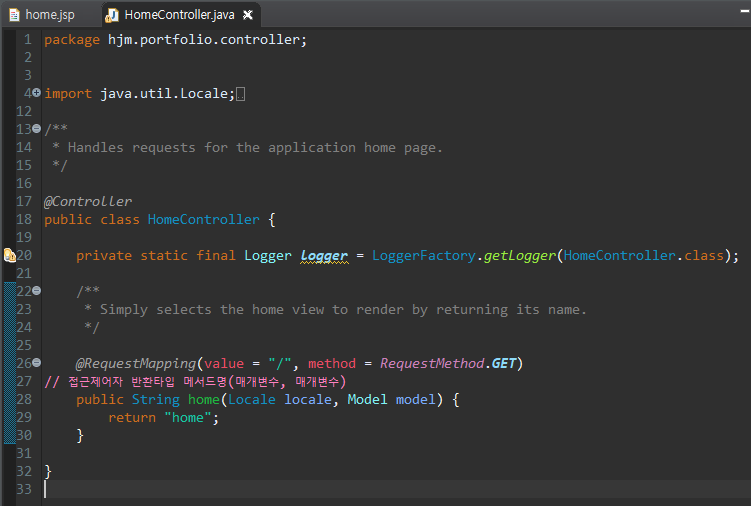
Task: Click the Logger type on line 20
Action: click(x=268, y=255)
